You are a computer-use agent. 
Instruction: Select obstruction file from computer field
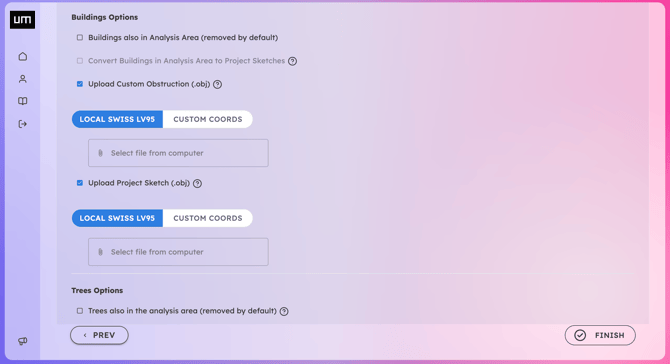point(178,153)
